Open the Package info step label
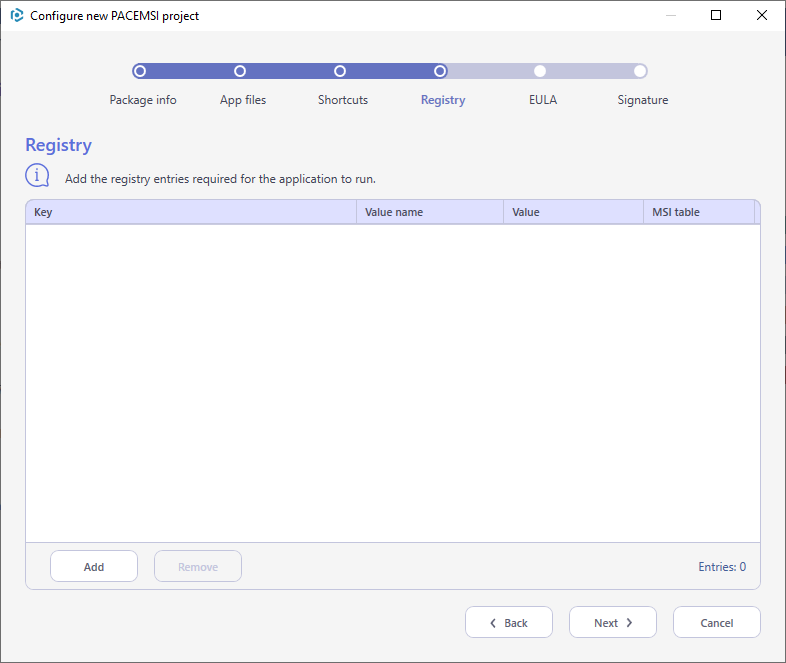Image resolution: width=786 pixels, height=663 pixels. click(x=143, y=100)
